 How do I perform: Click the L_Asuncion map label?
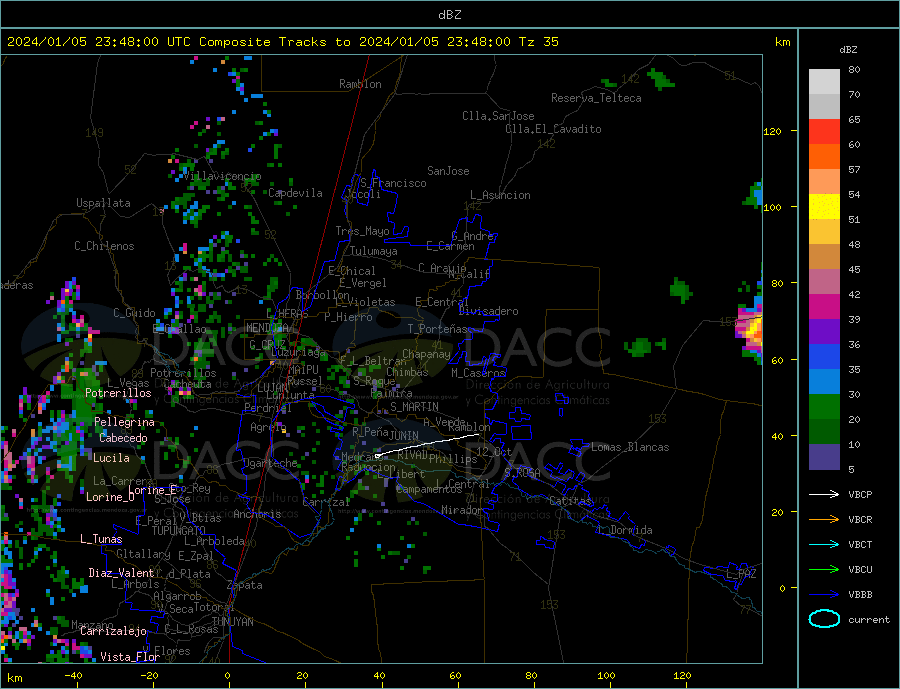pyautogui.click(x=501, y=195)
